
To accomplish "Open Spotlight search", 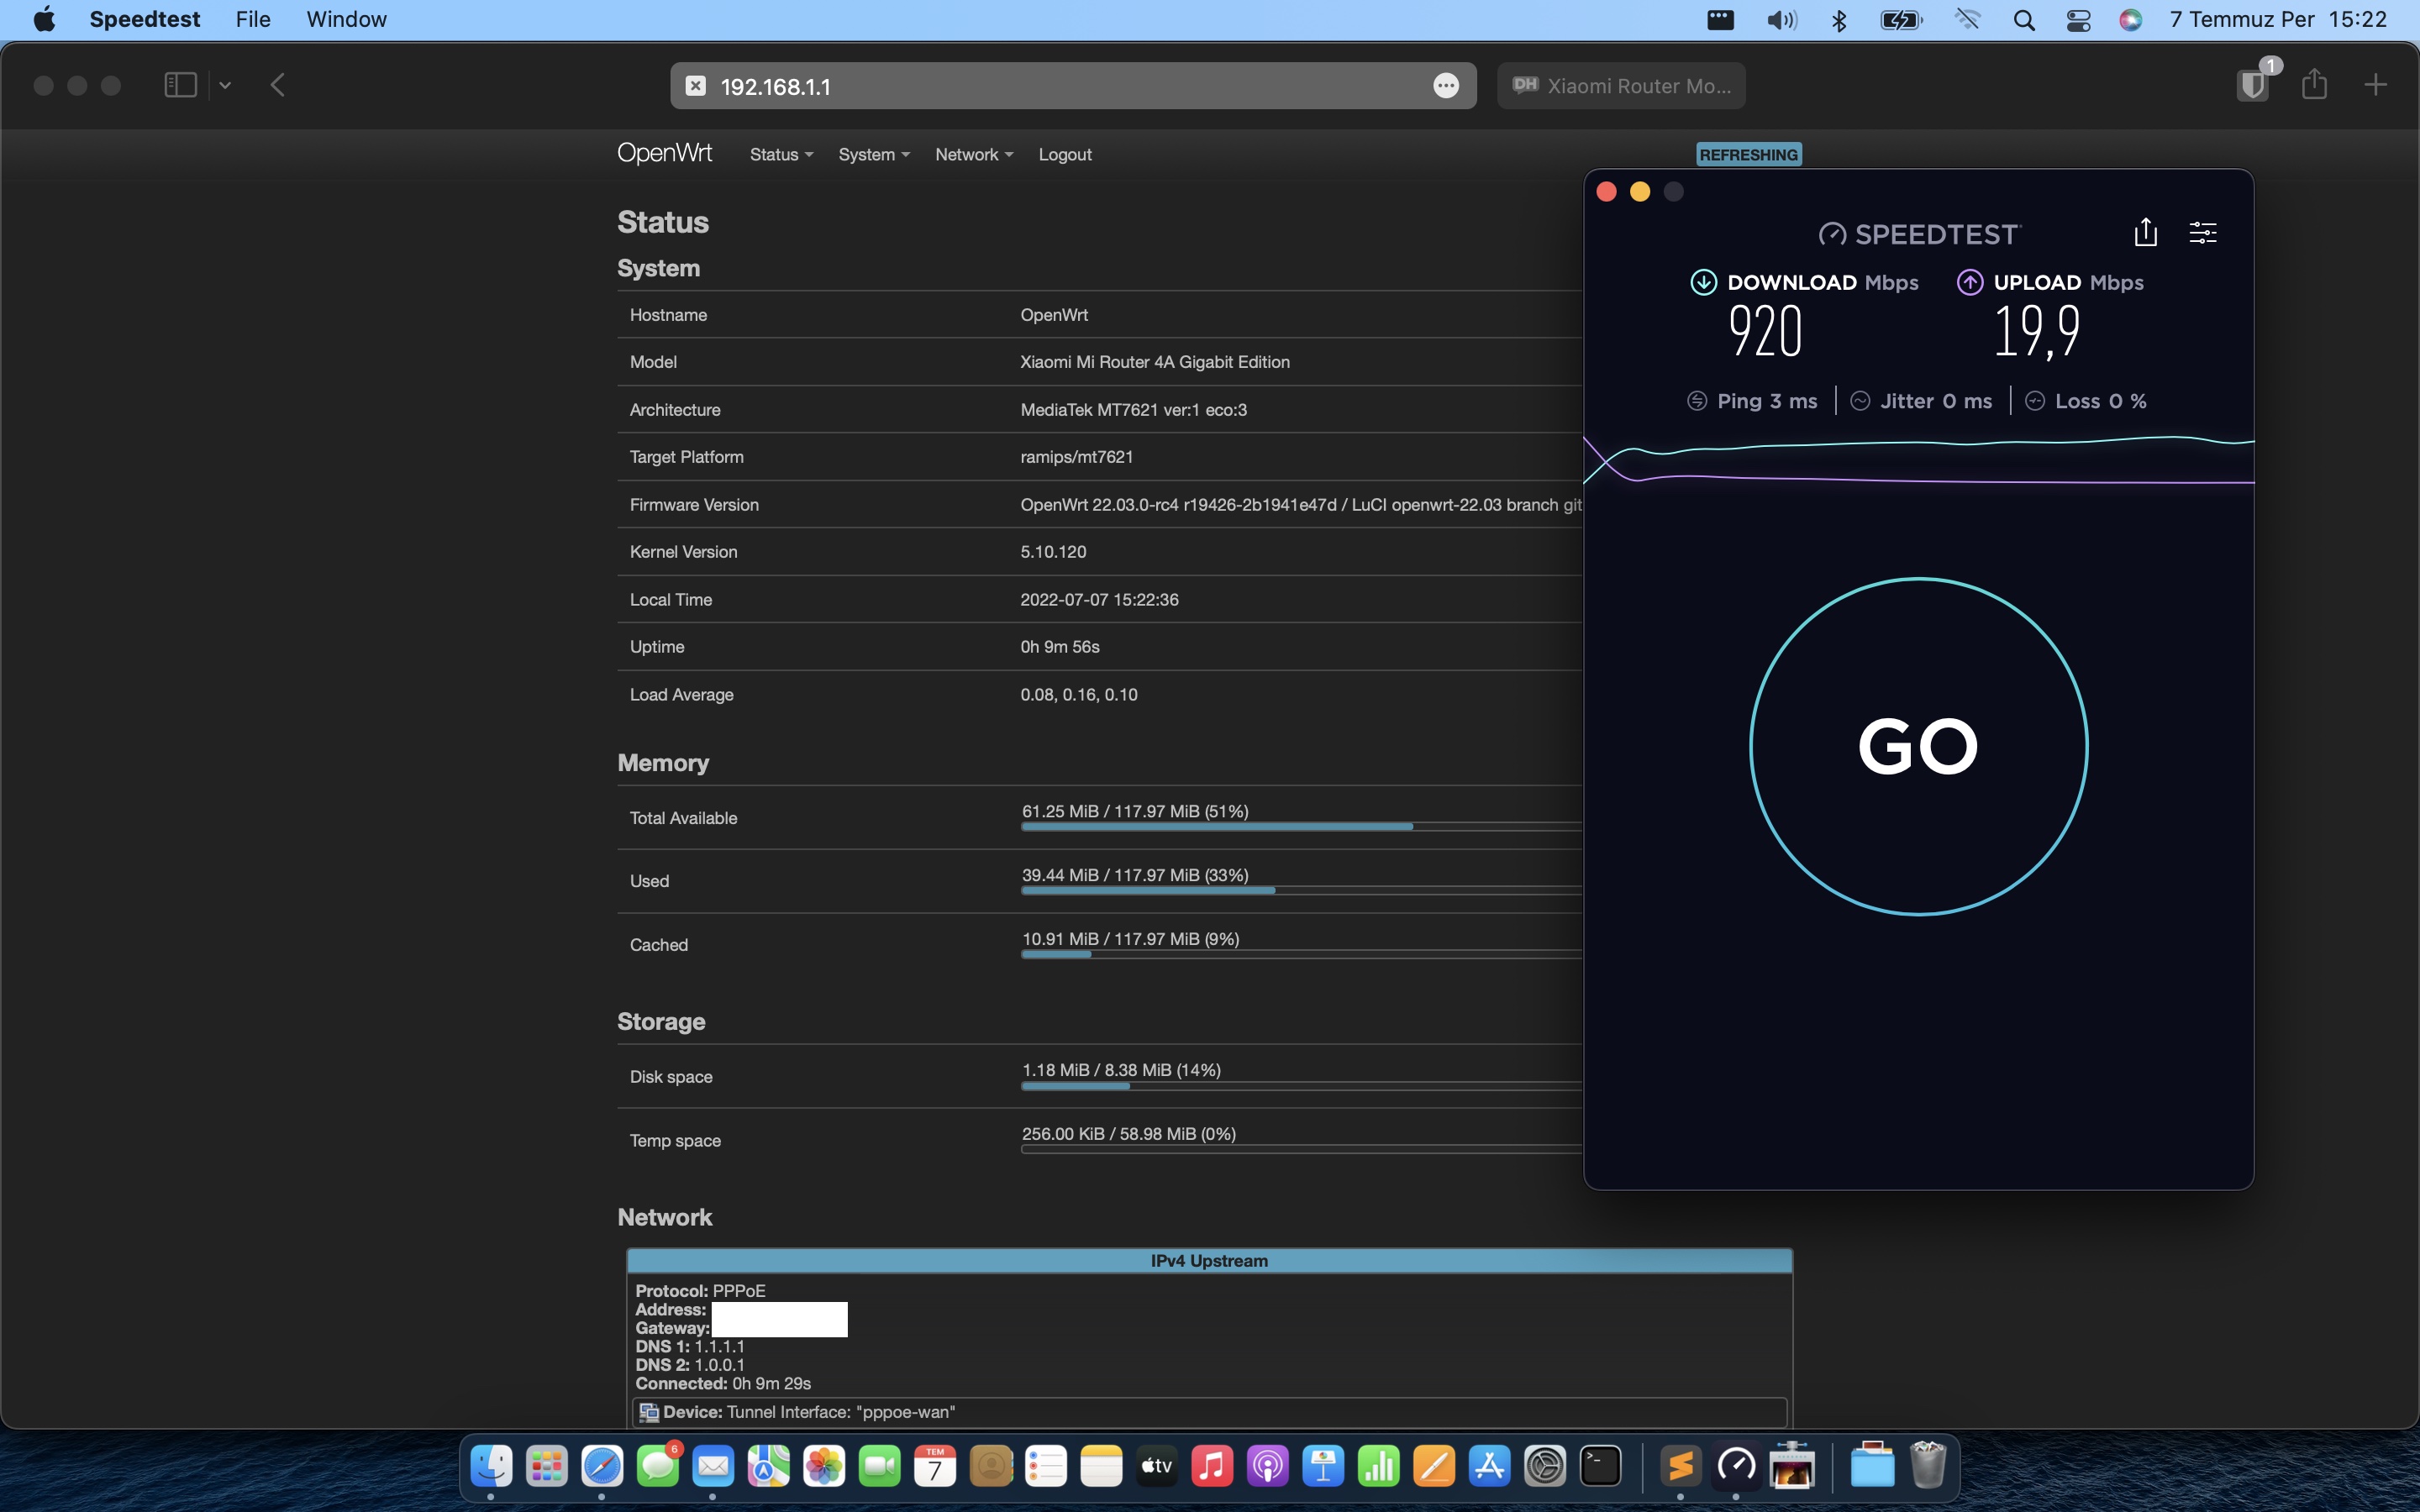I will [2024, 20].
